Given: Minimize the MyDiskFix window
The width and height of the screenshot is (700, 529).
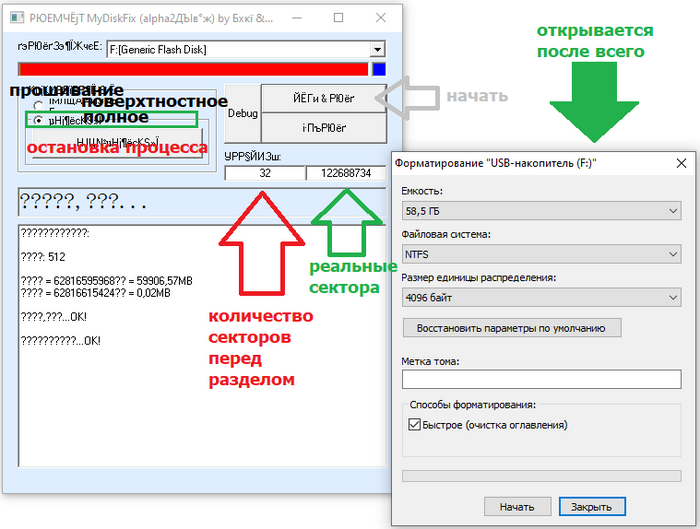Looking at the screenshot, I should tap(297, 18).
